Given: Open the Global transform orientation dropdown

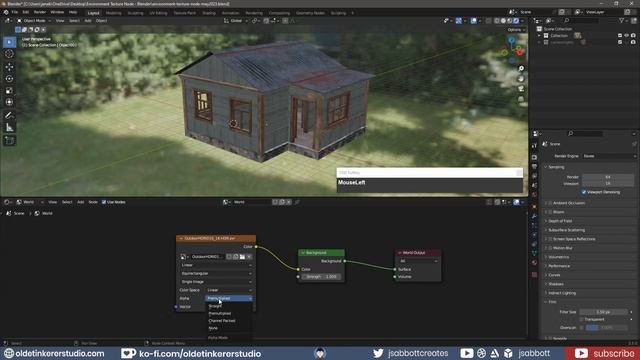Looking at the screenshot, I should [x=236, y=20].
